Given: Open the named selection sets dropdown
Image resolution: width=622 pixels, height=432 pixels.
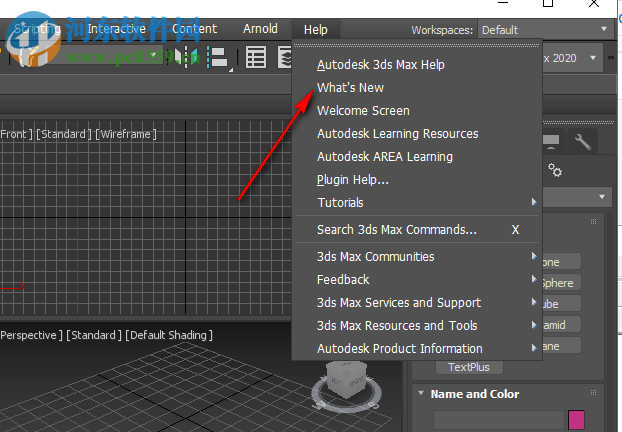Looking at the screenshot, I should [152, 56].
